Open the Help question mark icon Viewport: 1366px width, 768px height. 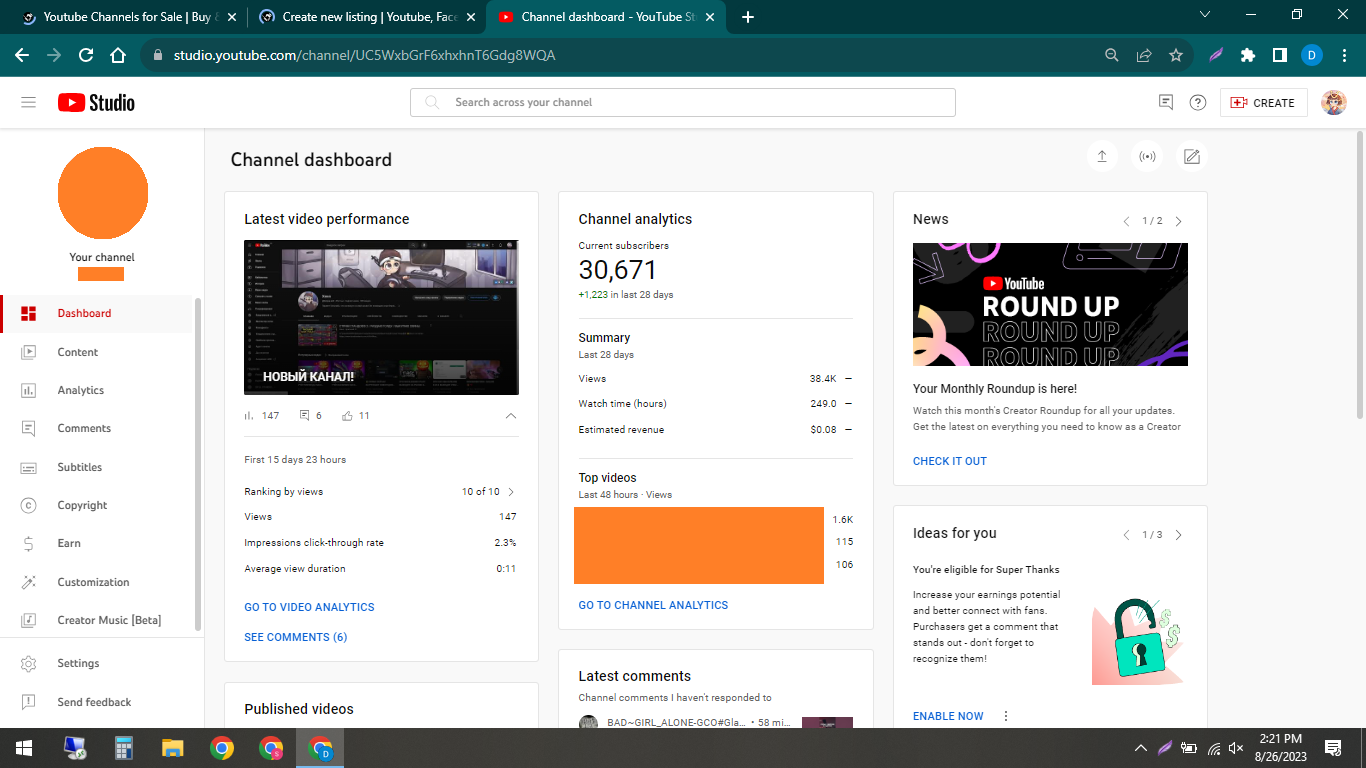tap(1197, 102)
